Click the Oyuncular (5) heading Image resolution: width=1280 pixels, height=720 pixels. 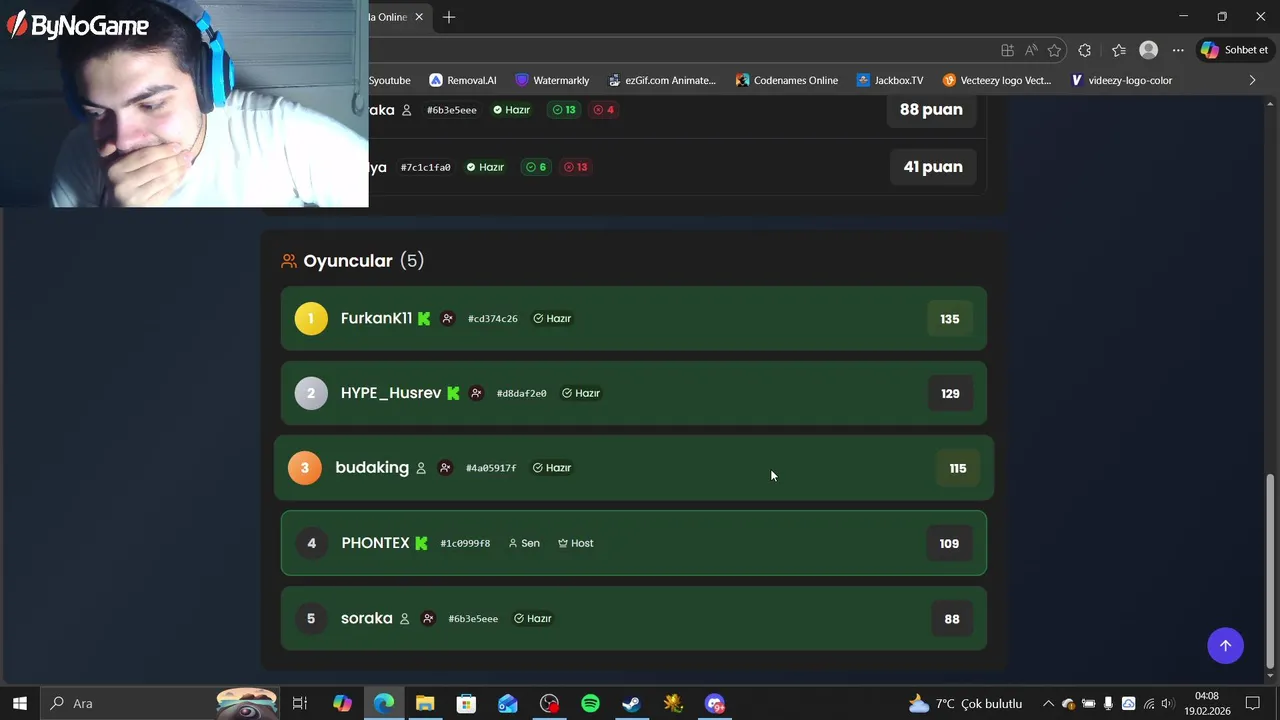[x=353, y=261]
